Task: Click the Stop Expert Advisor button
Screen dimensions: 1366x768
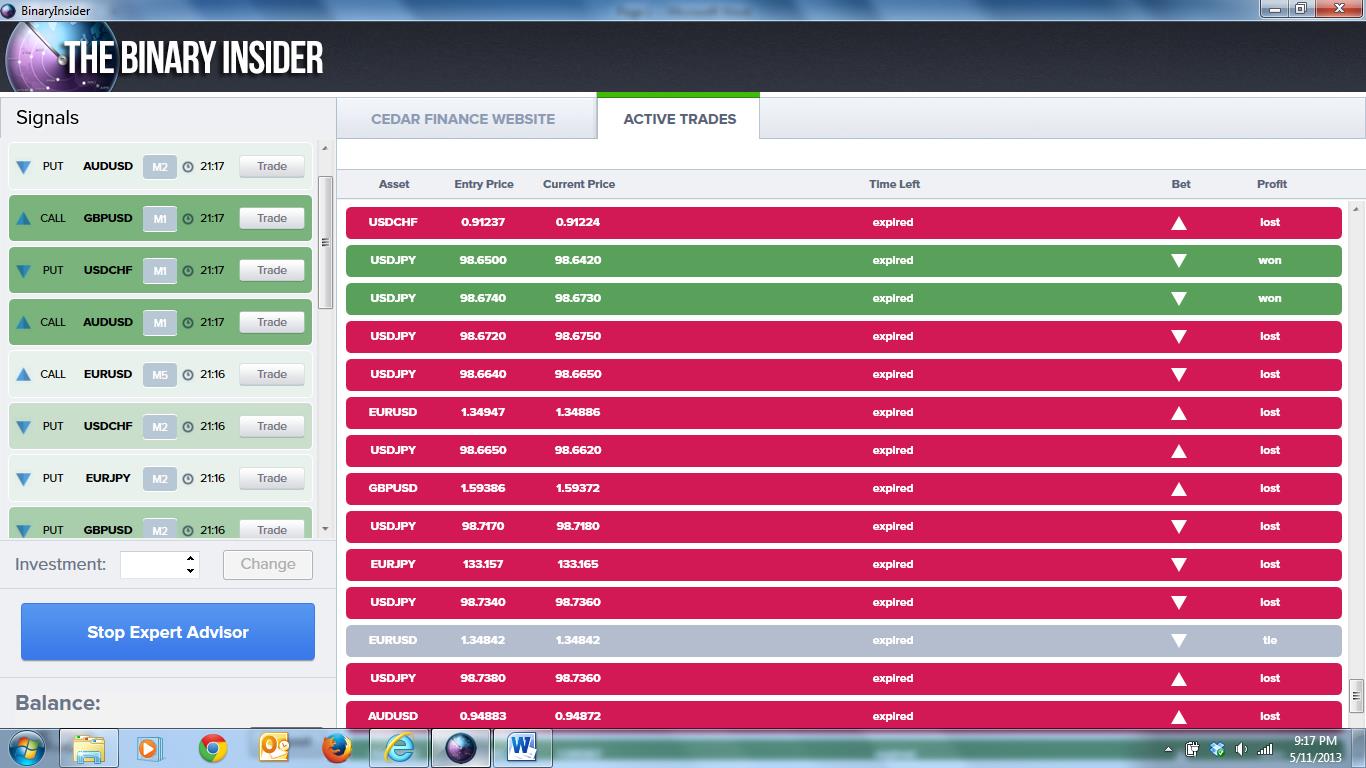Action: [x=168, y=632]
